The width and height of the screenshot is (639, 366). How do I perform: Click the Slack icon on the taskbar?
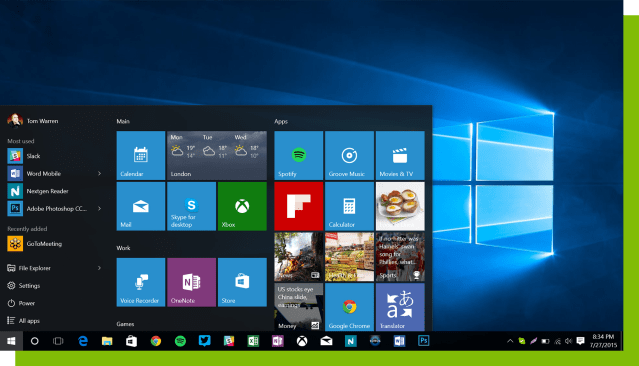(x=229, y=341)
